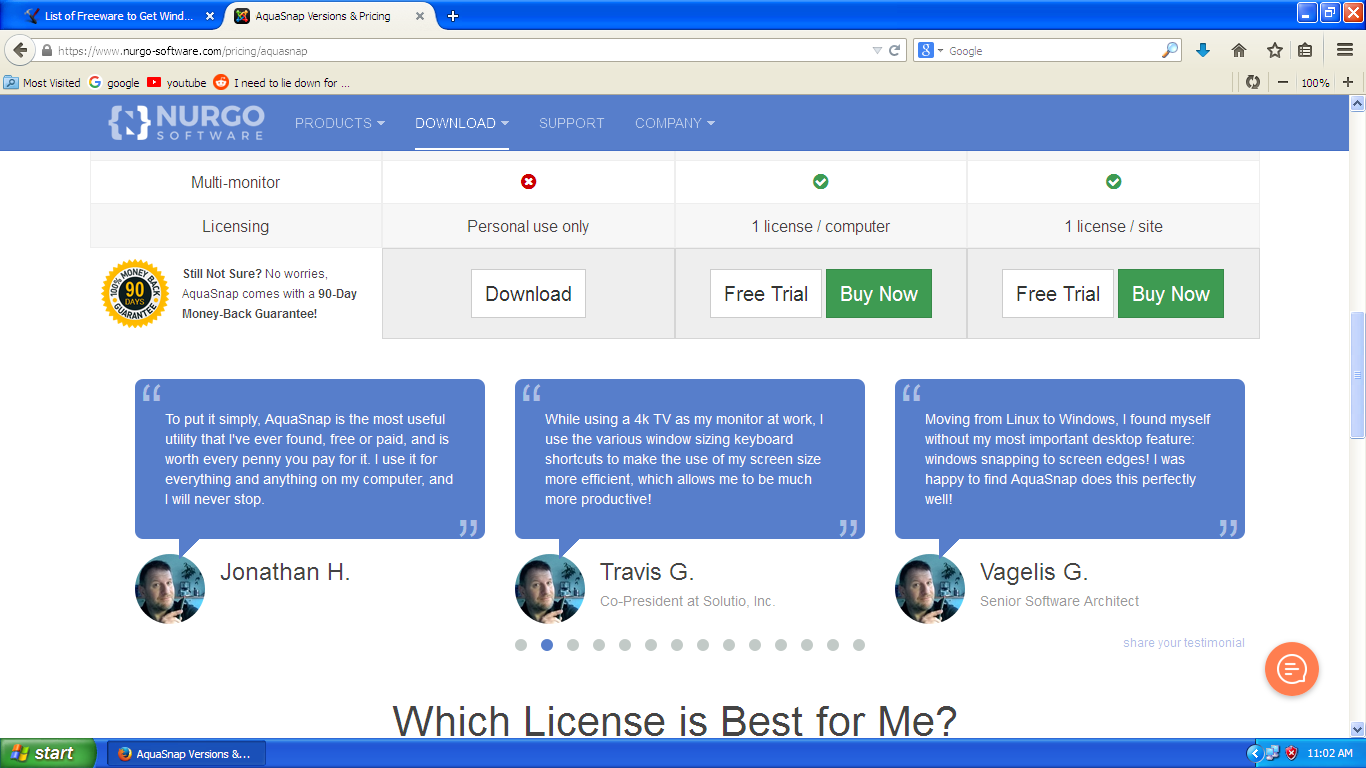Select the third testimonial carousel dot
Screen dimensions: 1366x768
click(x=573, y=645)
